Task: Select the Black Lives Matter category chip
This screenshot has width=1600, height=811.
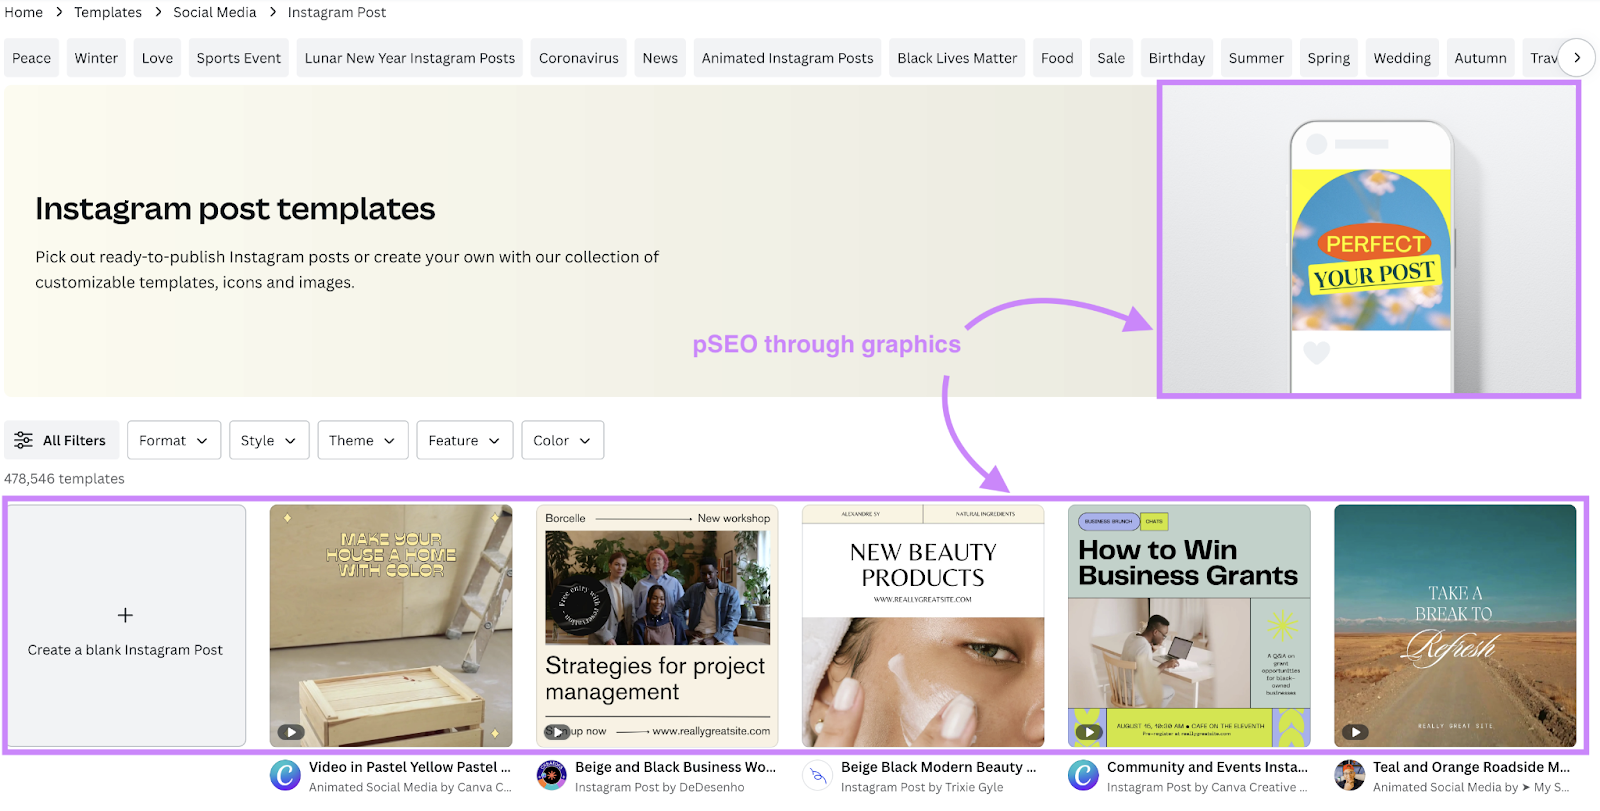Action: [957, 58]
